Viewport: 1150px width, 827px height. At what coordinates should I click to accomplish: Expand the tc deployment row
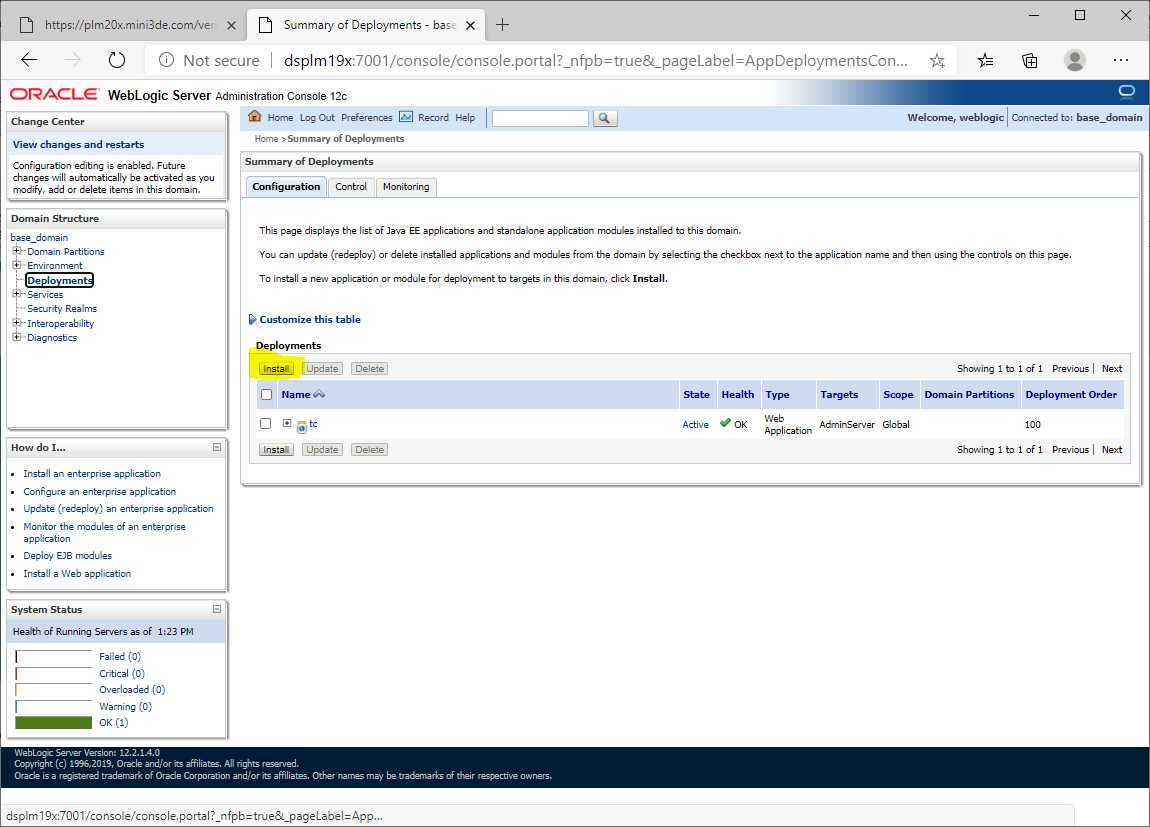(287, 424)
